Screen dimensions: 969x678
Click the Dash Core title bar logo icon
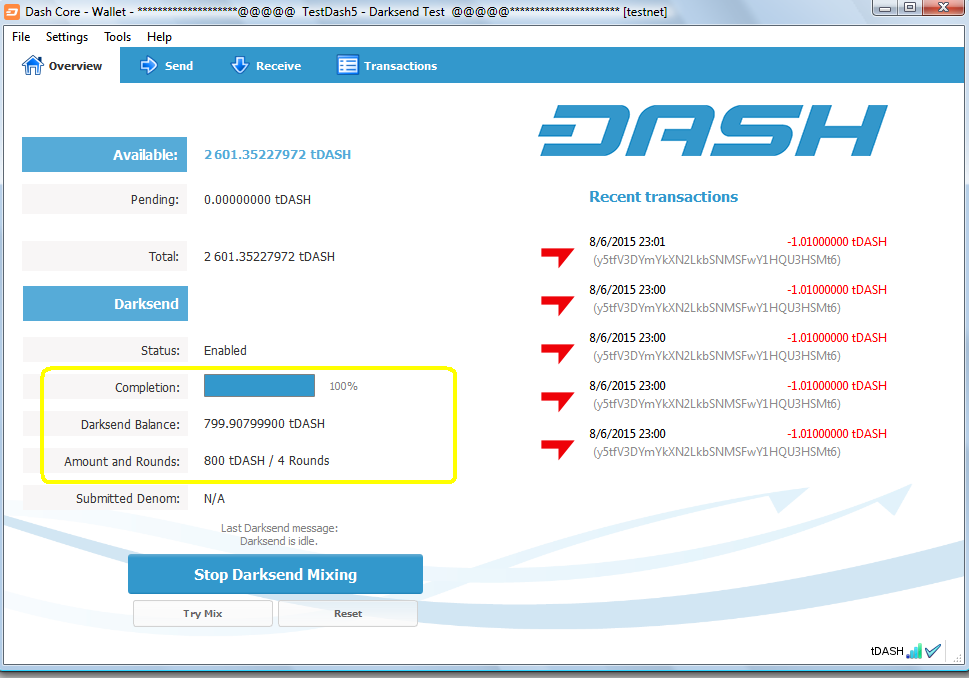click(12, 12)
